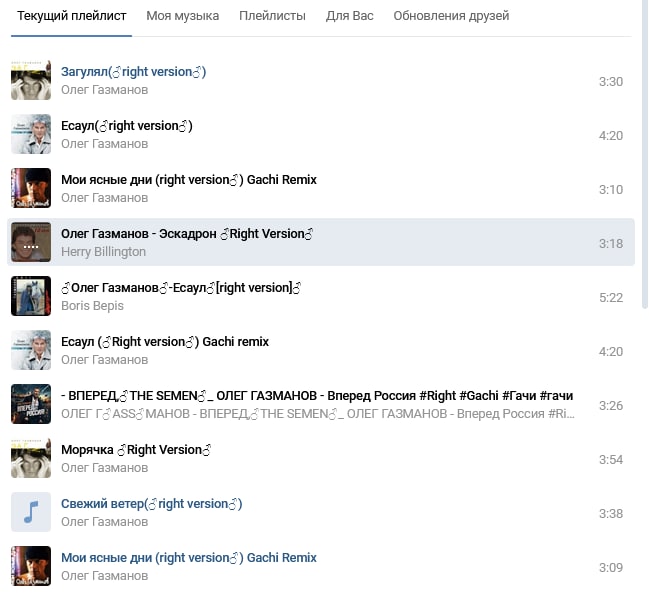Click music note icon of Свежий ветер
Viewport: 649px width, 593px height.
[x=31, y=512]
